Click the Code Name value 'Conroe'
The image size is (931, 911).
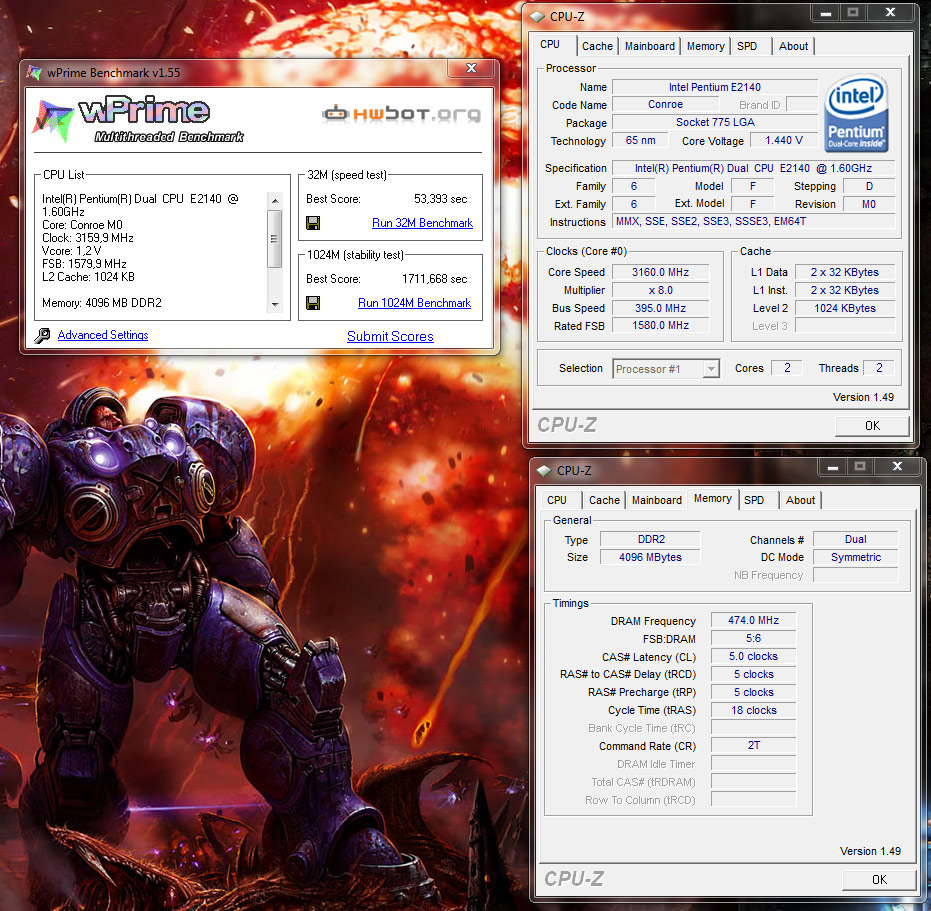point(665,105)
